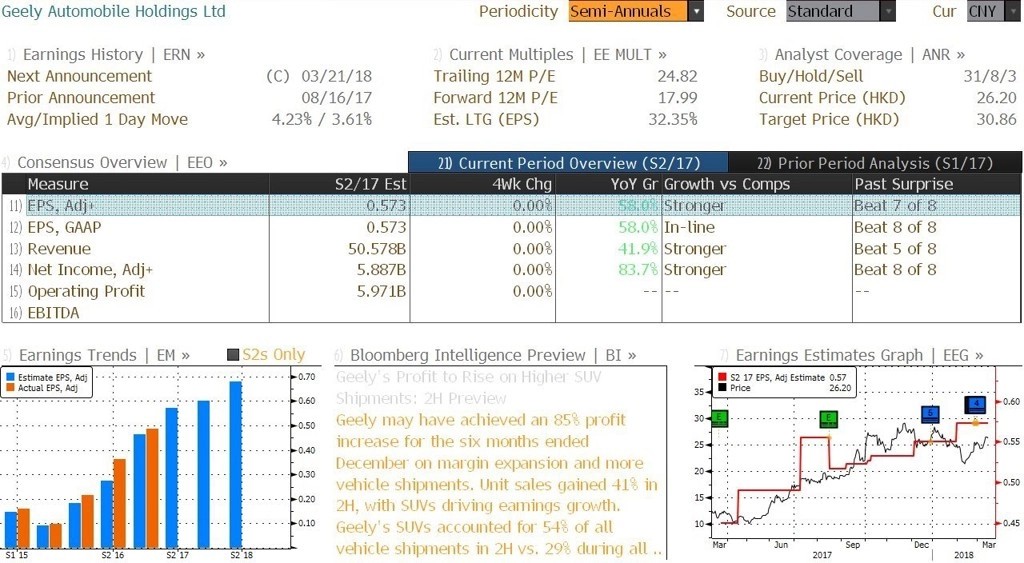Select the Operating Profit row

click(x=511, y=291)
